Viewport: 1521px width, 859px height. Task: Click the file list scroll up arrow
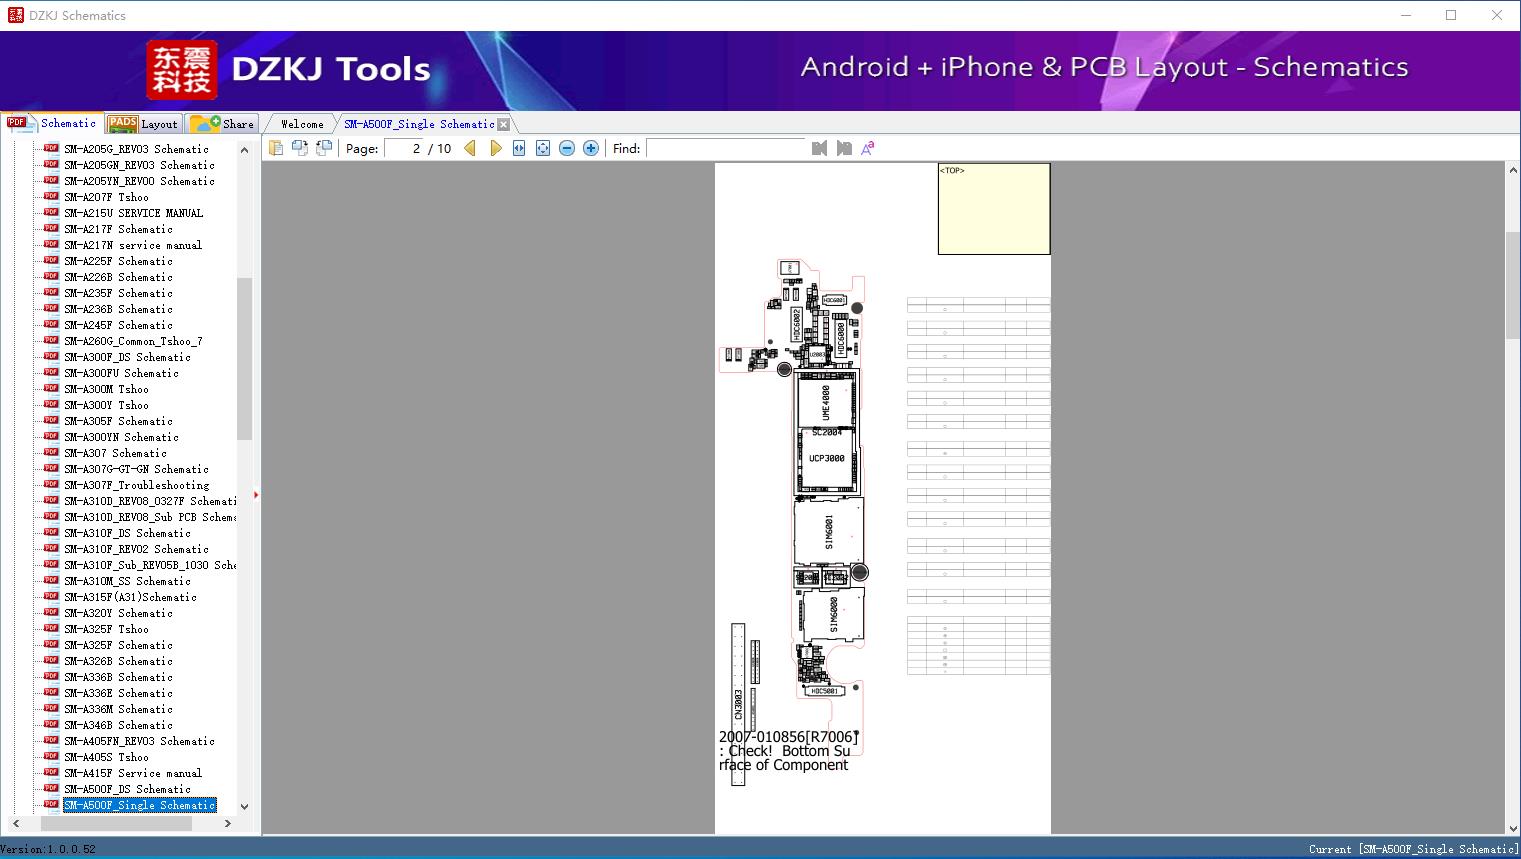coord(244,150)
